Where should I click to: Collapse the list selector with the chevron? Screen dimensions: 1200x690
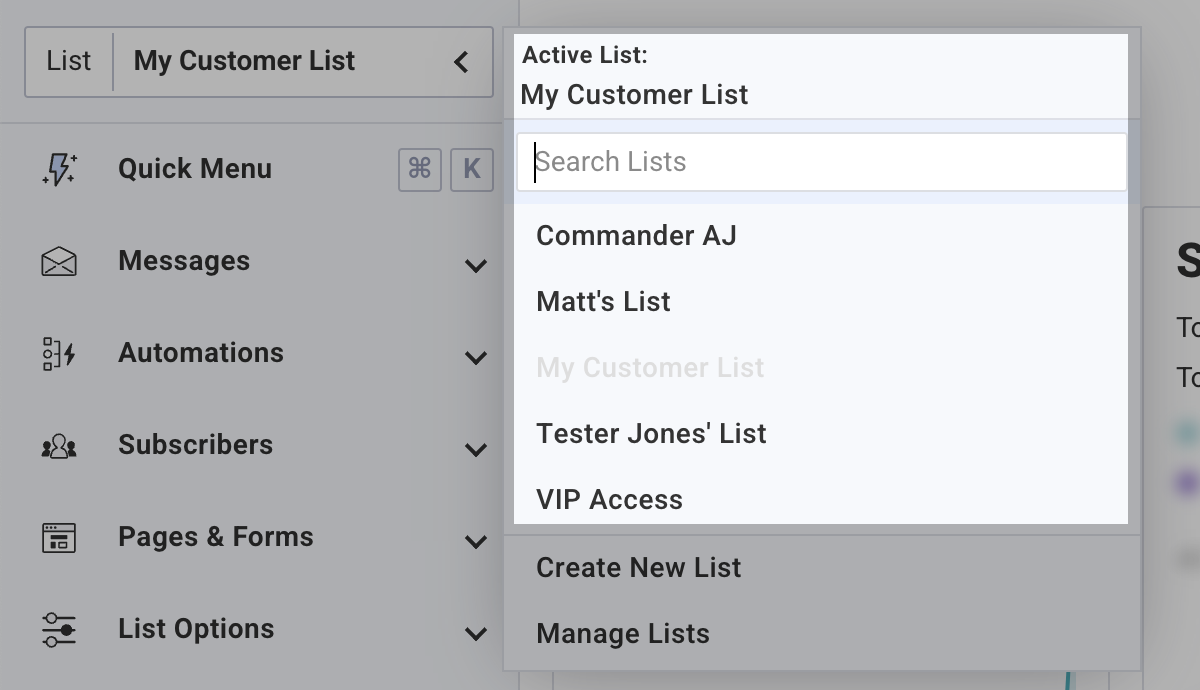461,62
